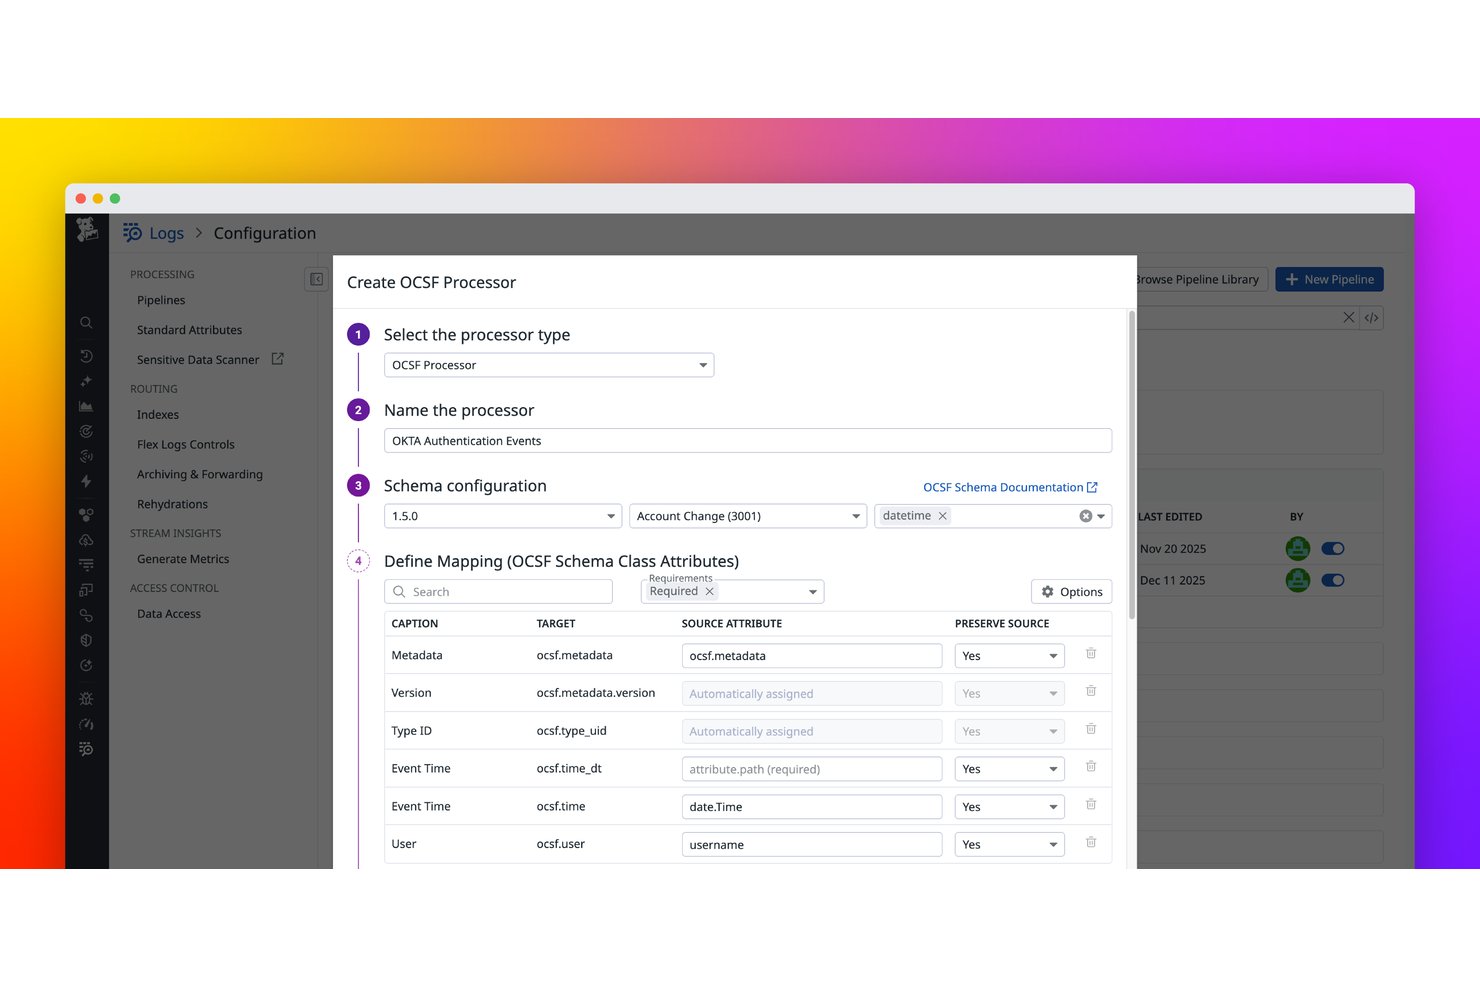Click the mapping Search field
This screenshot has width=1480, height=987.
(498, 592)
